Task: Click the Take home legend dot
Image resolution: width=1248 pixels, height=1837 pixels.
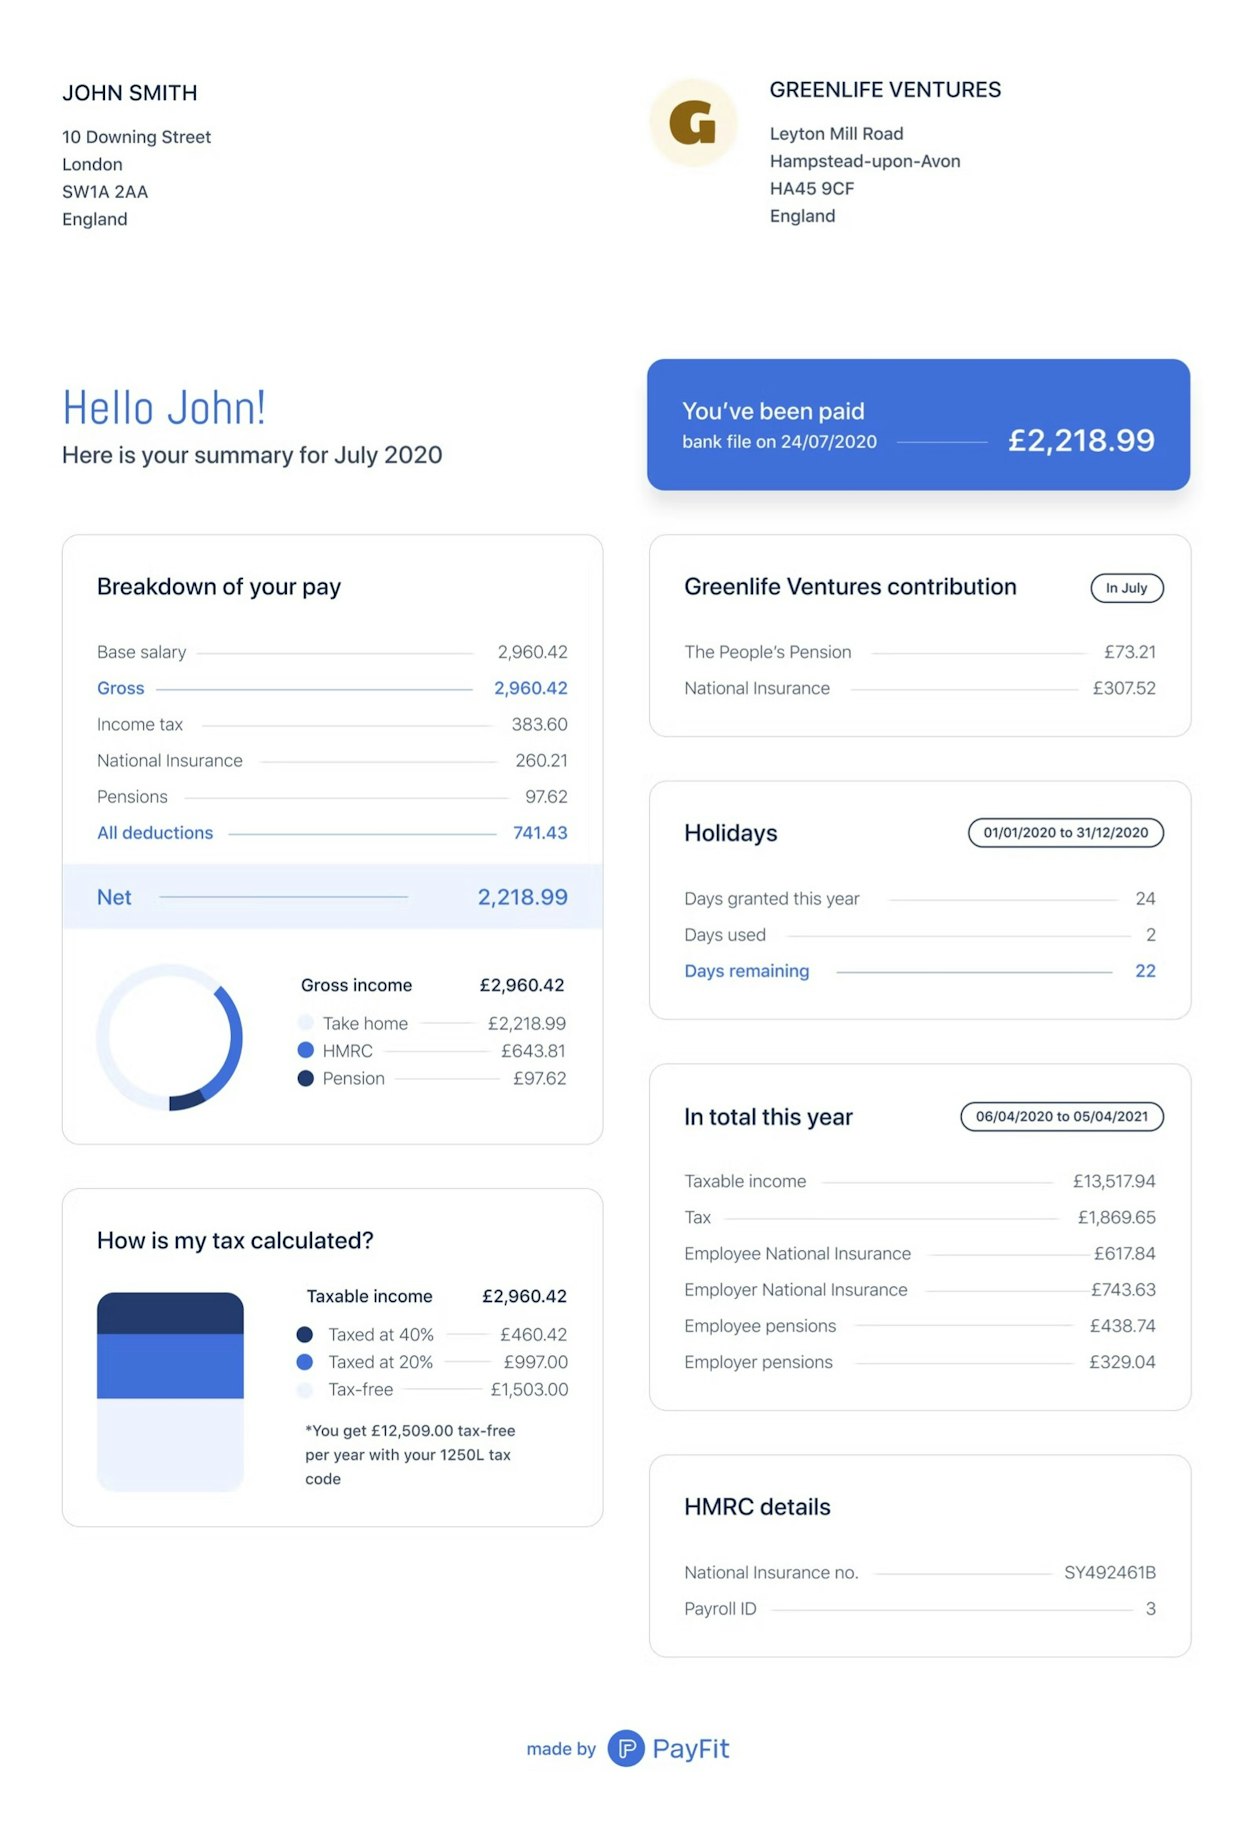Action: tap(306, 1023)
